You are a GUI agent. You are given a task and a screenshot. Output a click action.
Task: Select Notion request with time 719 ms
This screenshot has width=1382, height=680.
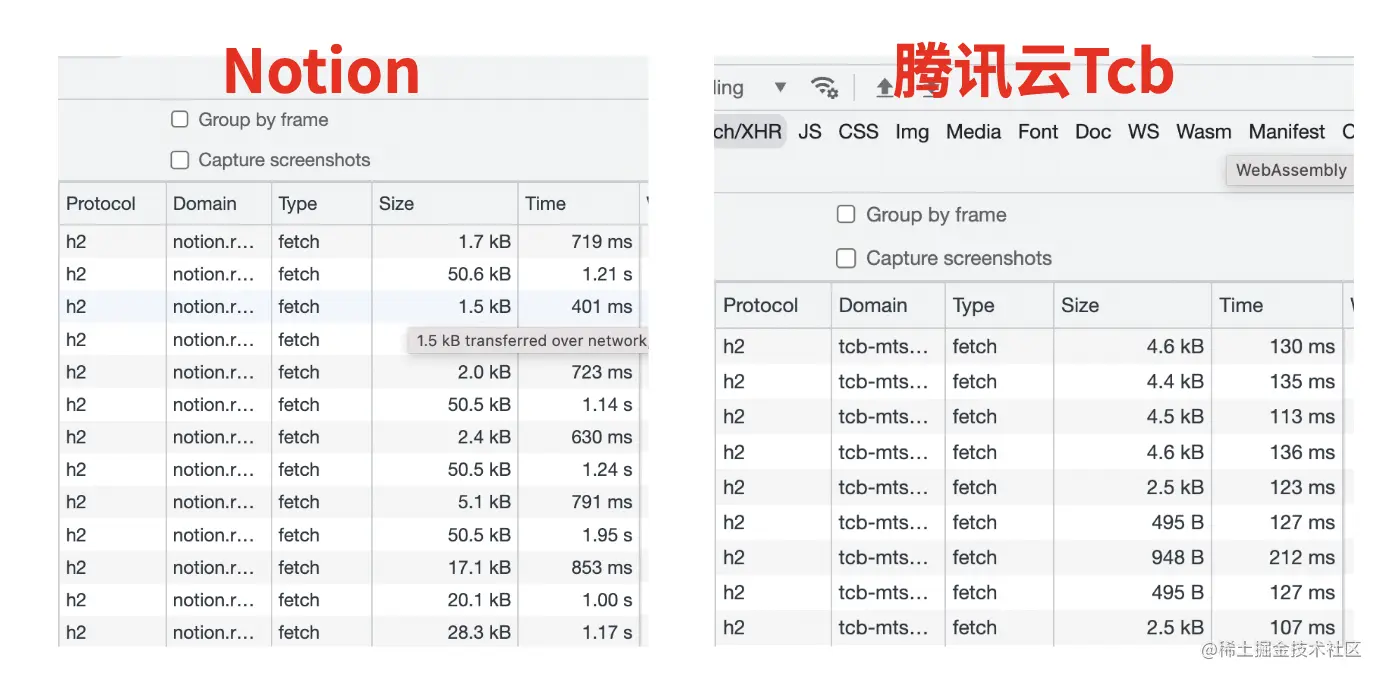(353, 241)
